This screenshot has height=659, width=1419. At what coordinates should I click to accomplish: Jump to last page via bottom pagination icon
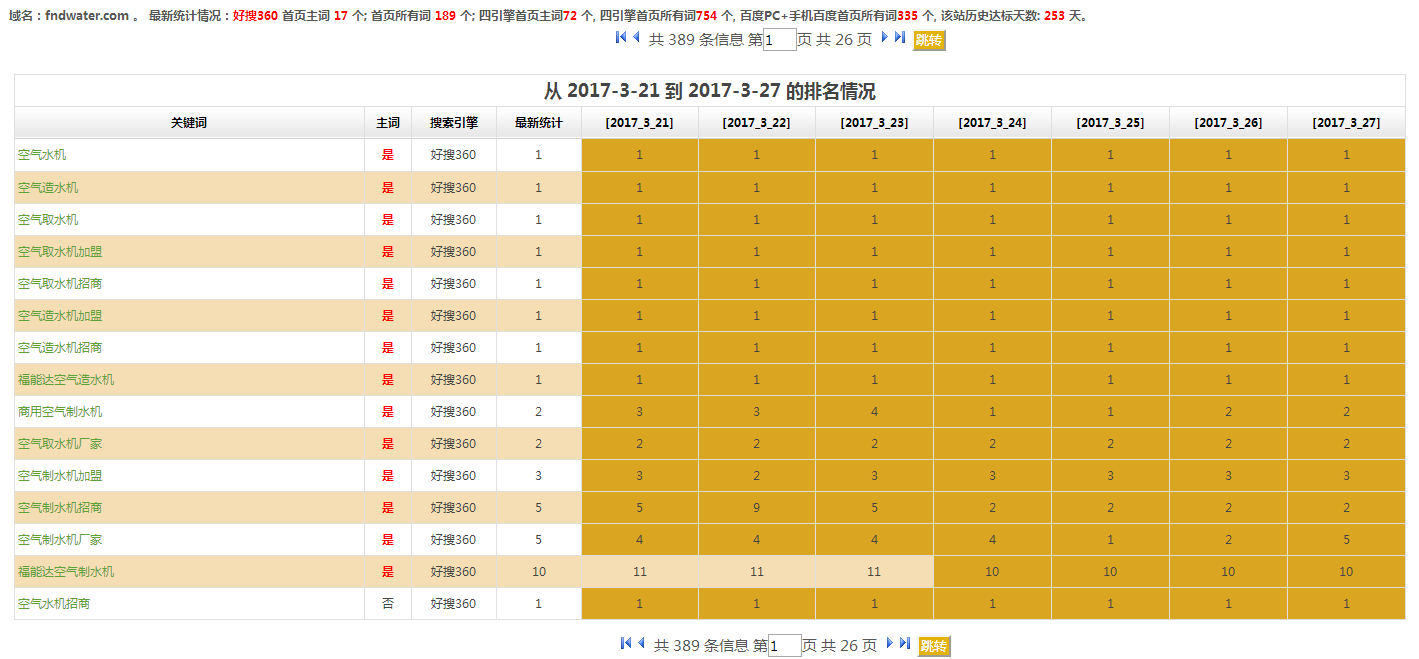pyautogui.click(x=905, y=644)
